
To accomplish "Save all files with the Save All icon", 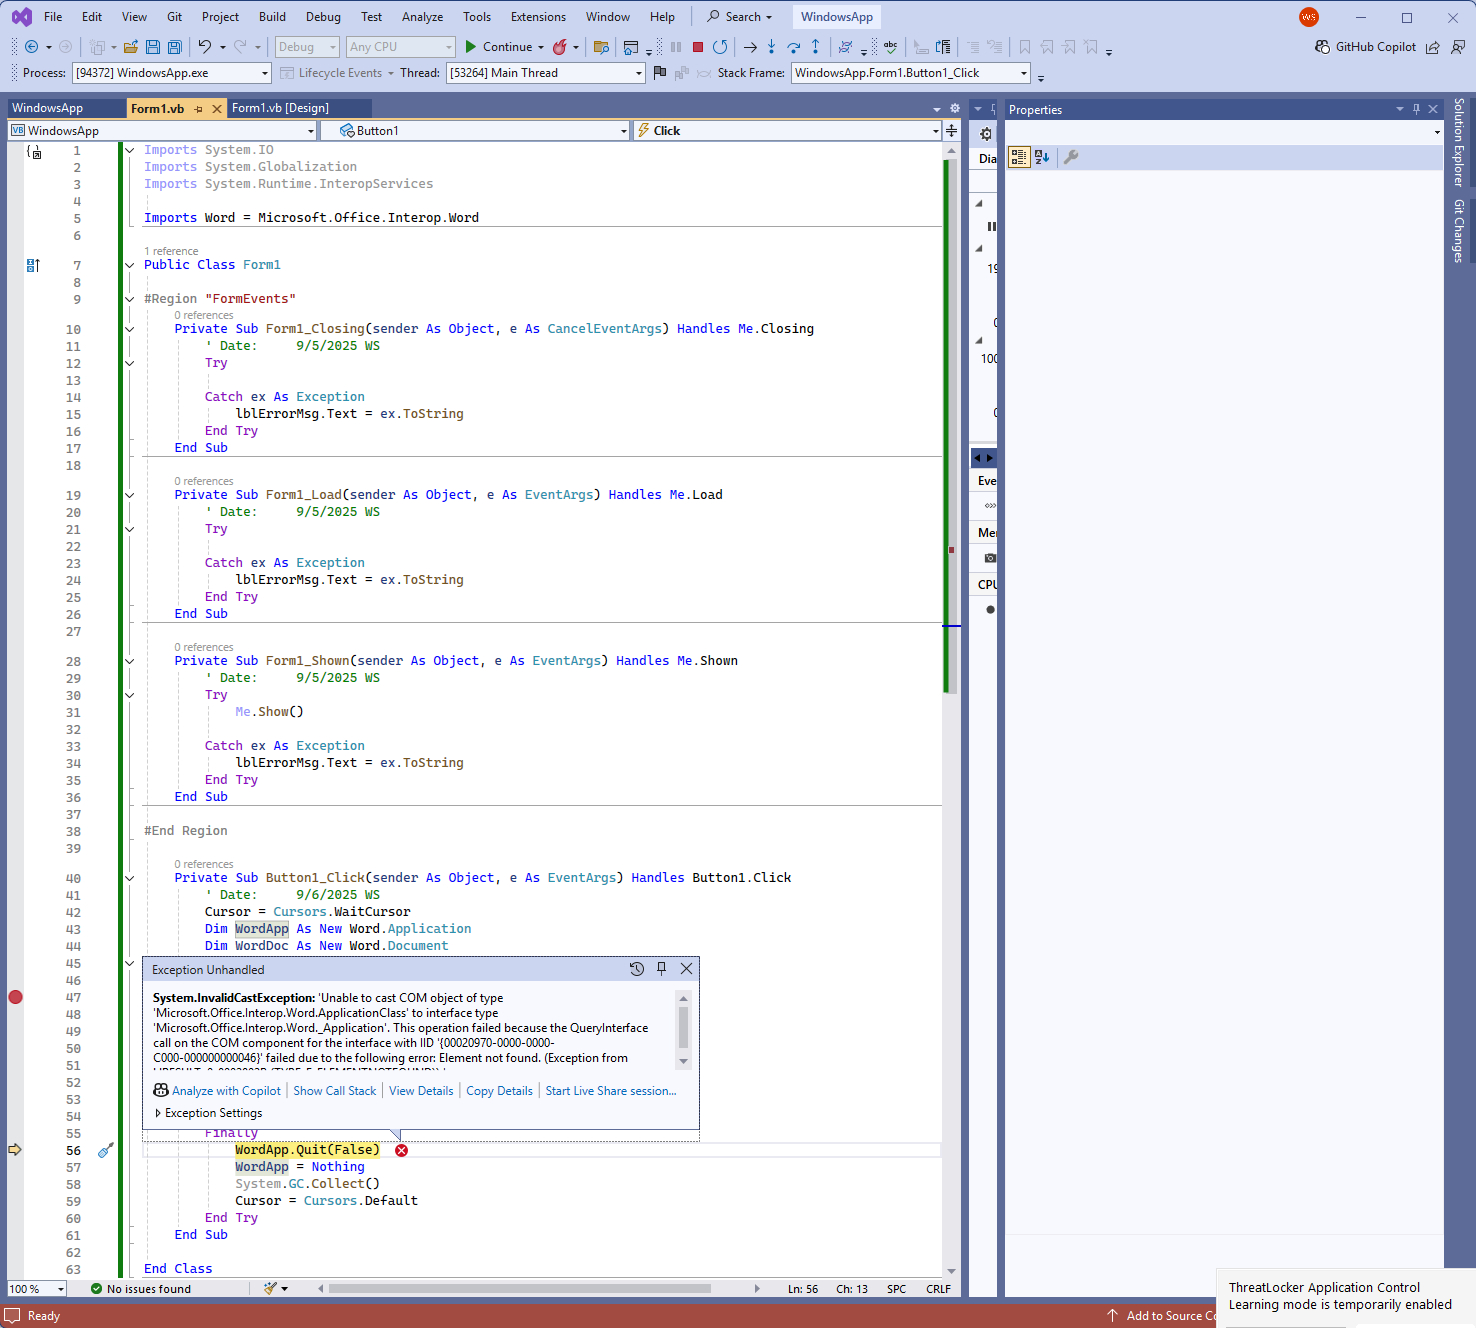I will point(175,47).
